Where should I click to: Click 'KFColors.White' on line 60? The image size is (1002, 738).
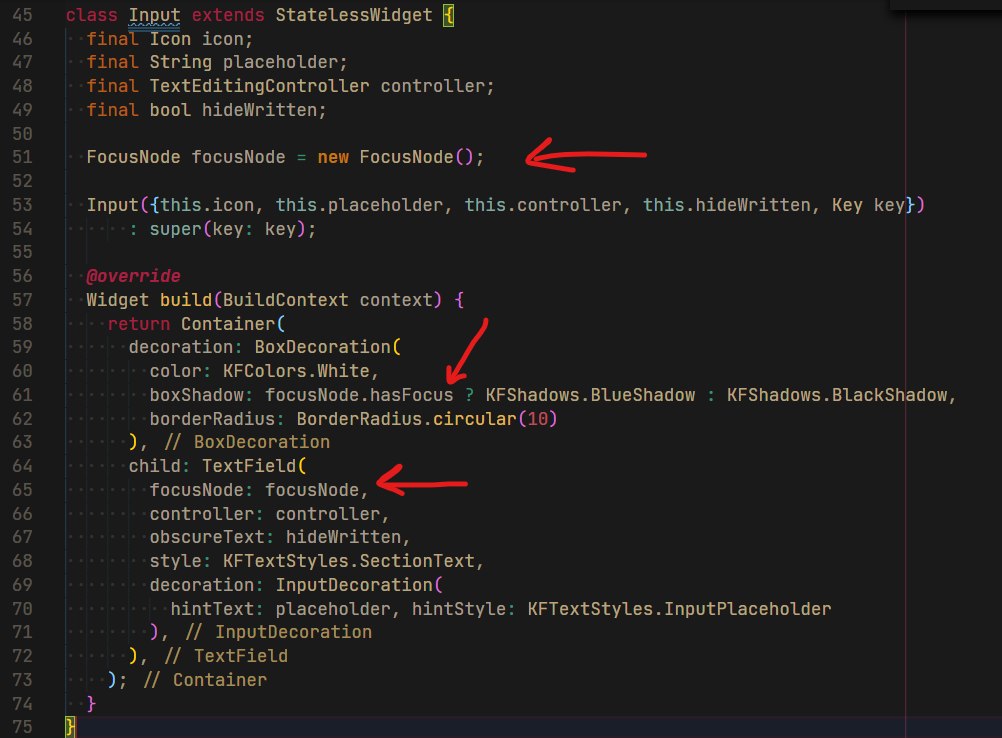[x=296, y=371]
